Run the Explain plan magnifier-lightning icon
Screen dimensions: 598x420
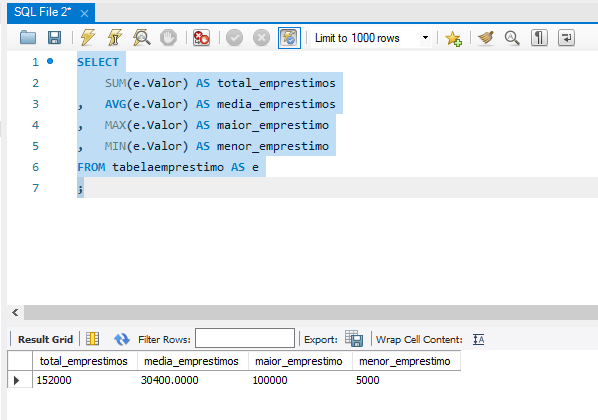(141, 38)
